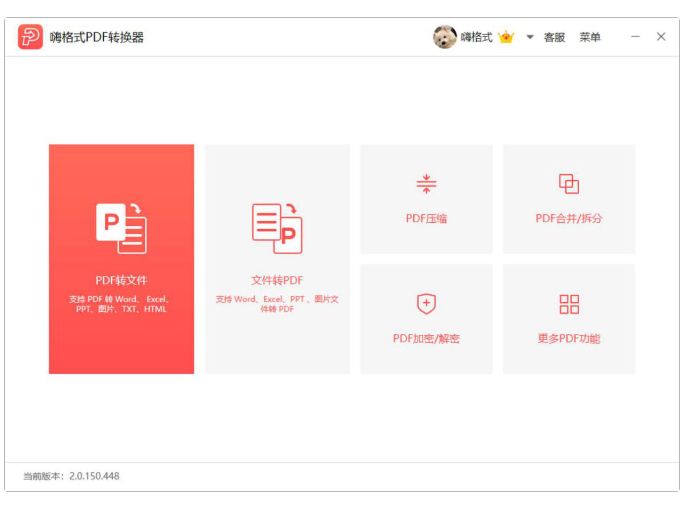Click the user avatar picture
Image resolution: width=686 pixels, height=506 pixels.
click(x=444, y=37)
